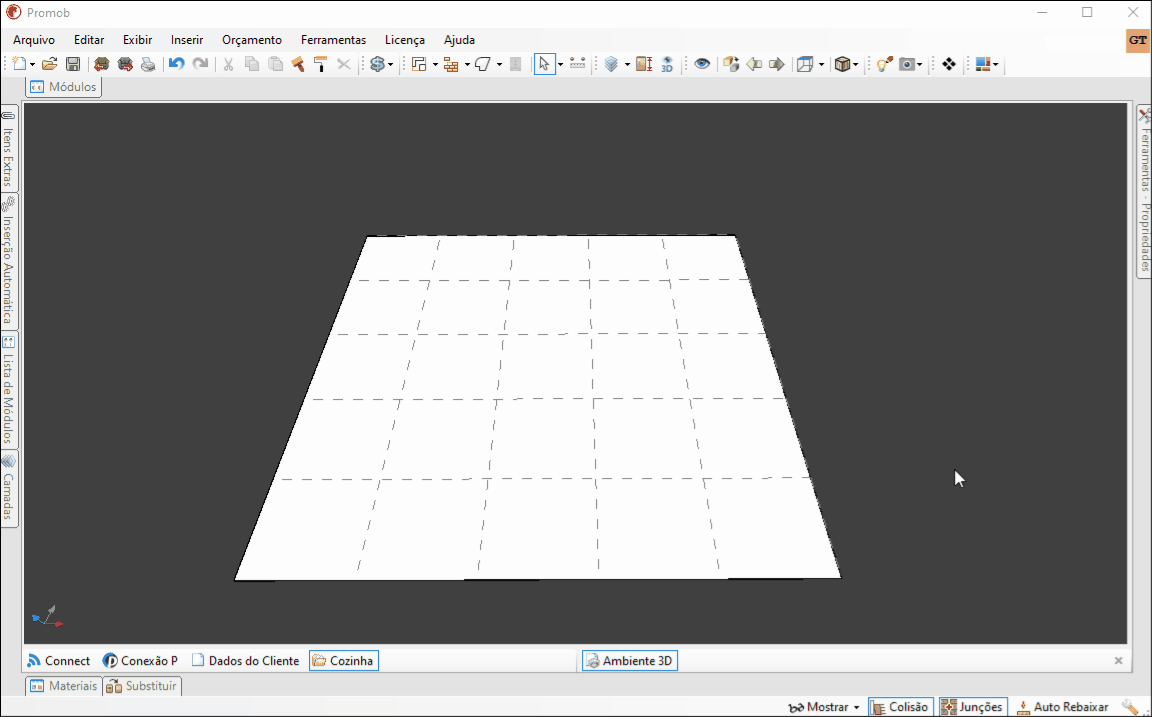Open a project with the folder icon
Screen dimensions: 1152x717
[x=49, y=64]
